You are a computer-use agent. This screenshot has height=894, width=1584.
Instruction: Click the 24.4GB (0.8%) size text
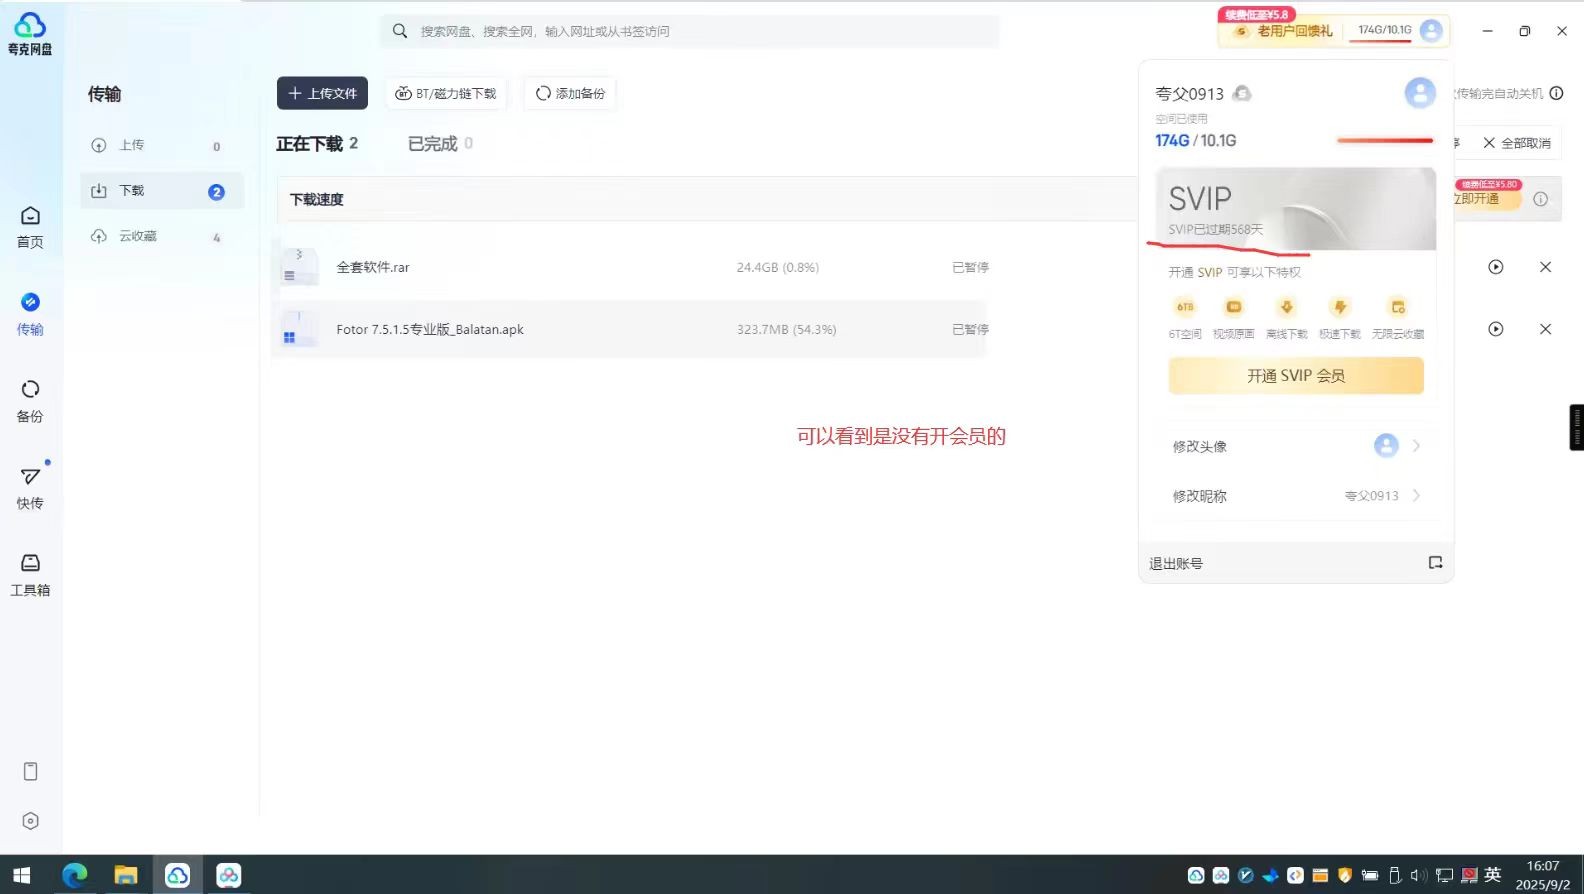point(778,267)
